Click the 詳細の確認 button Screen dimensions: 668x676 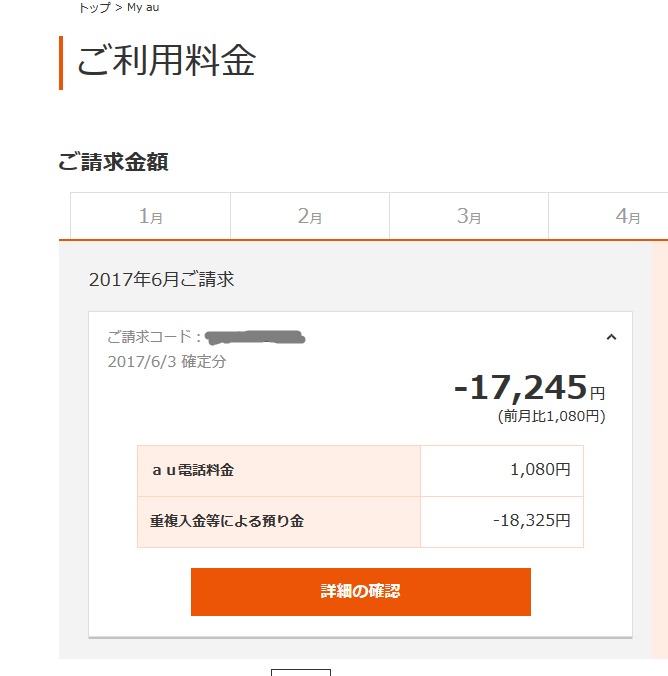360,591
